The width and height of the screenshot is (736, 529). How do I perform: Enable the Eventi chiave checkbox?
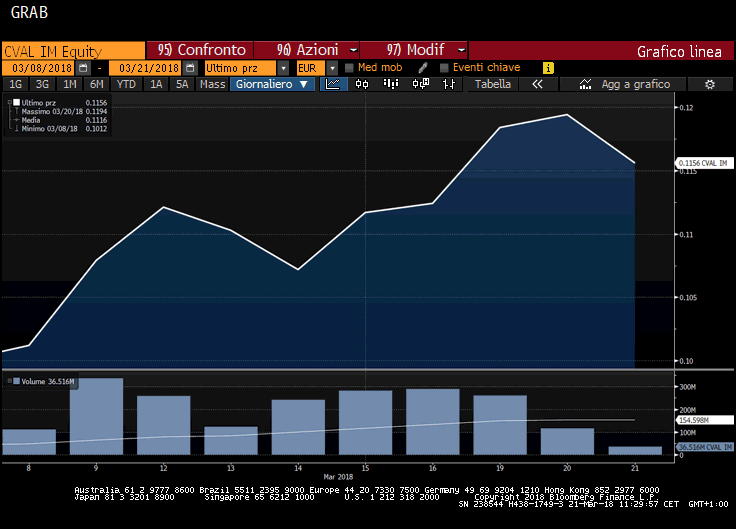[443, 68]
